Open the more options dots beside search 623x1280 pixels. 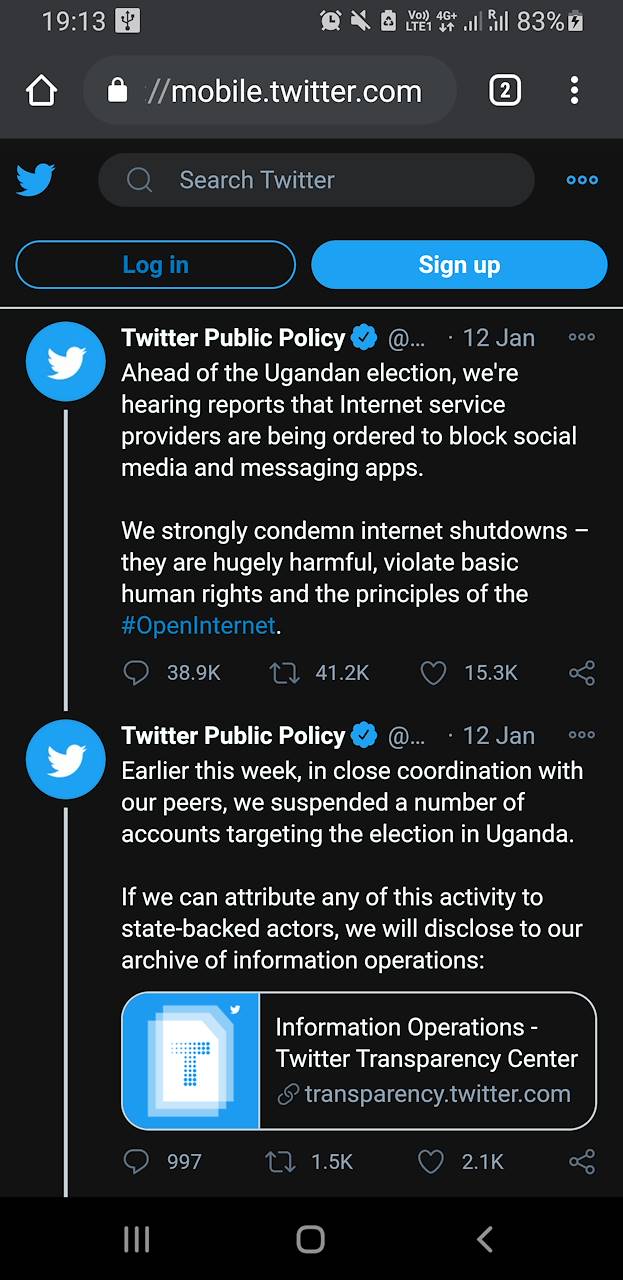coord(582,180)
